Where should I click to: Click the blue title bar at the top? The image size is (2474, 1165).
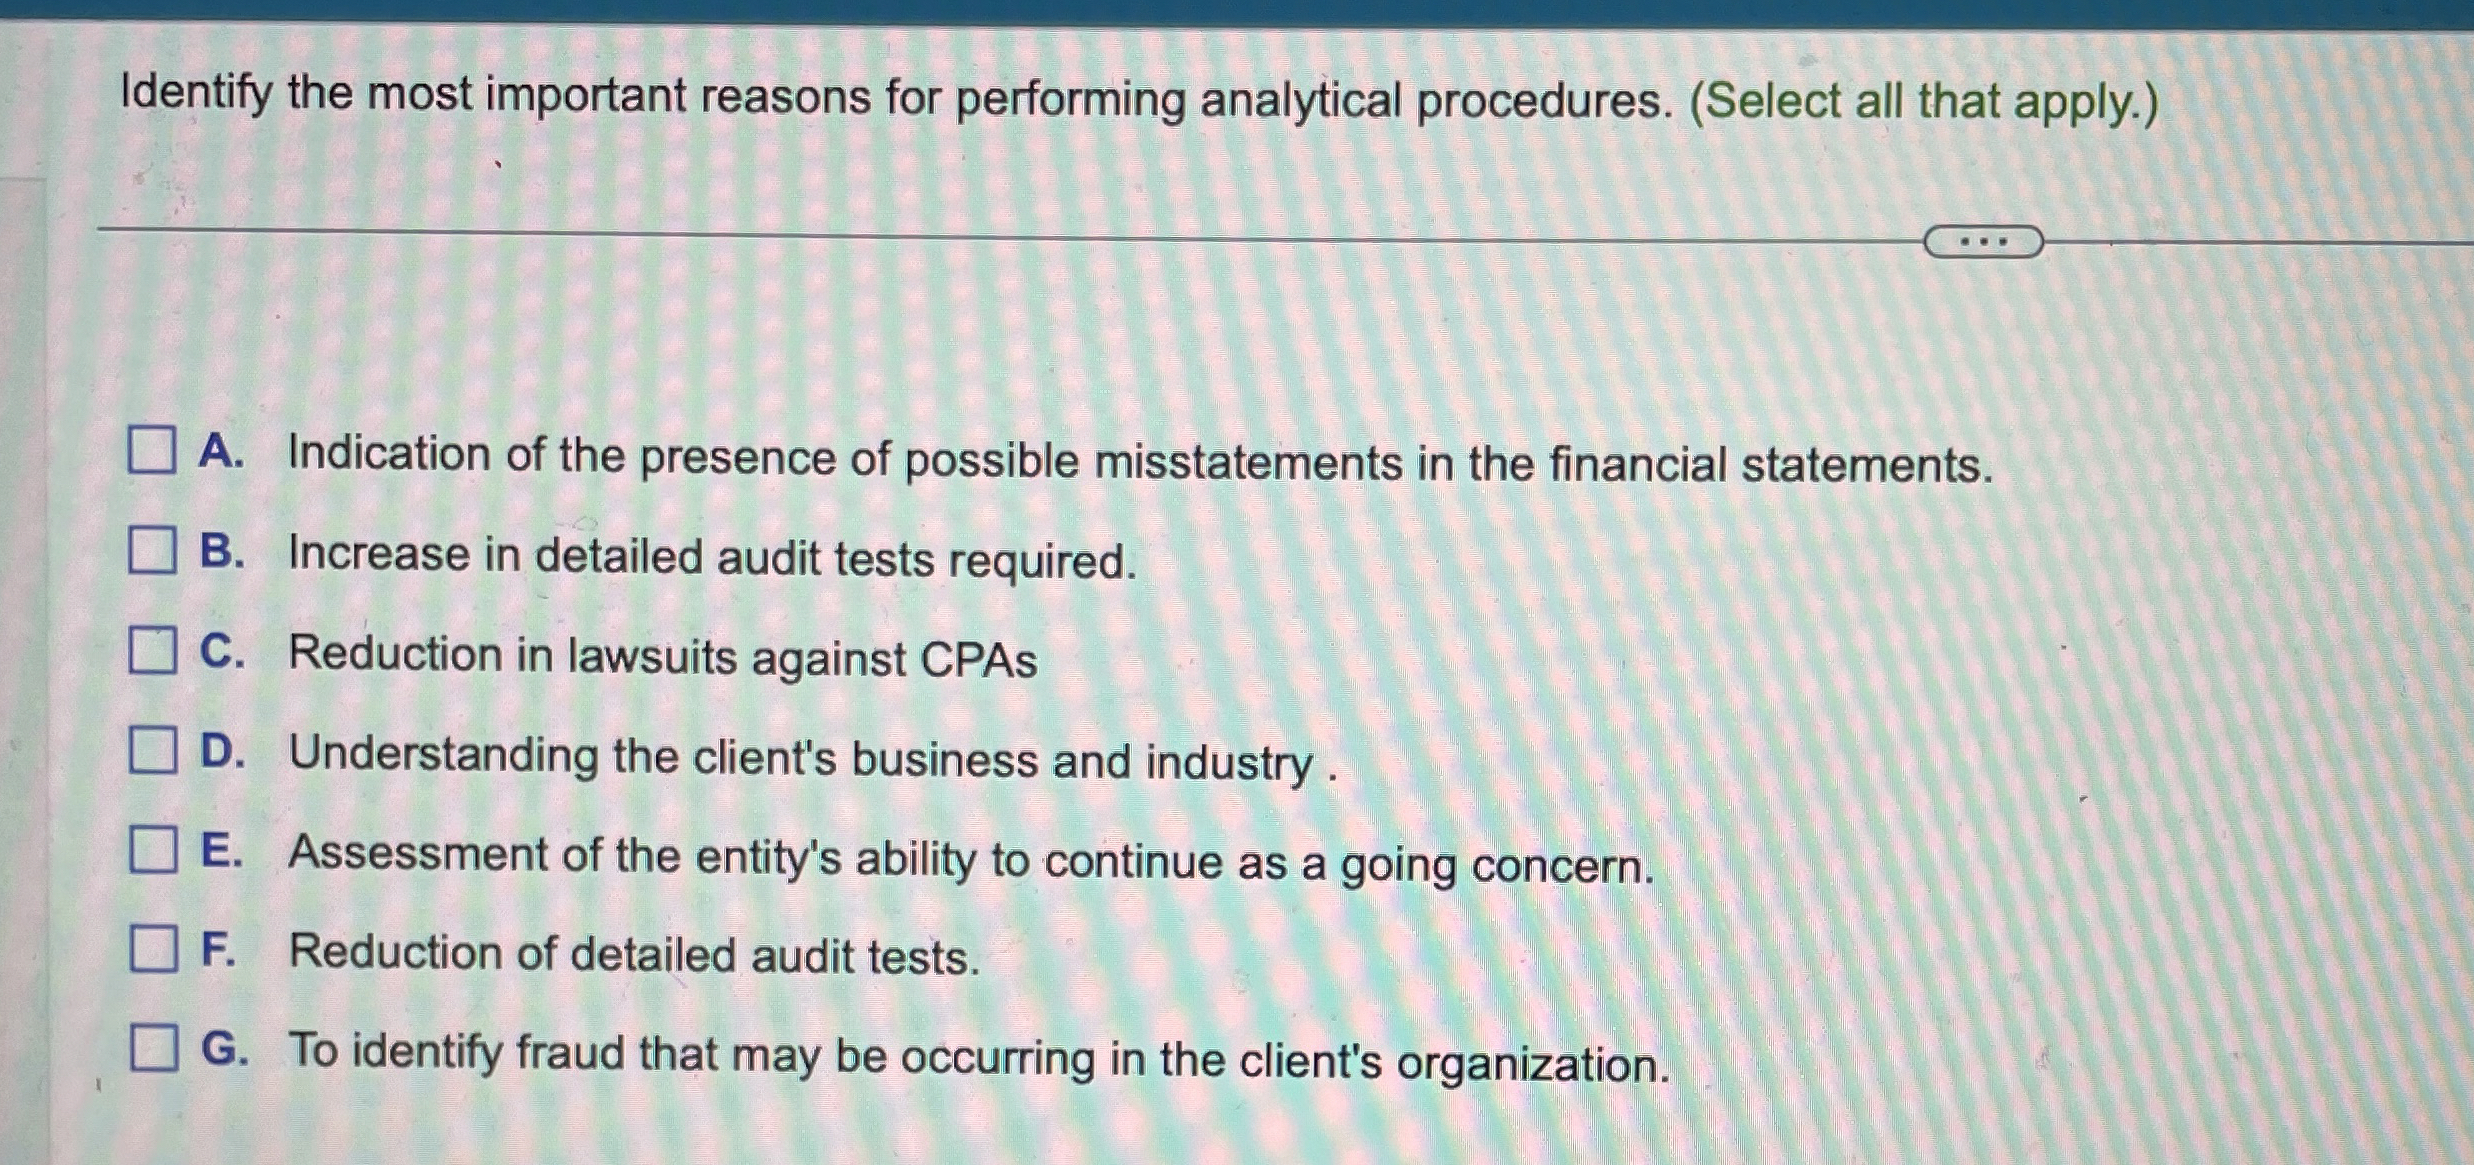click(1237, 10)
